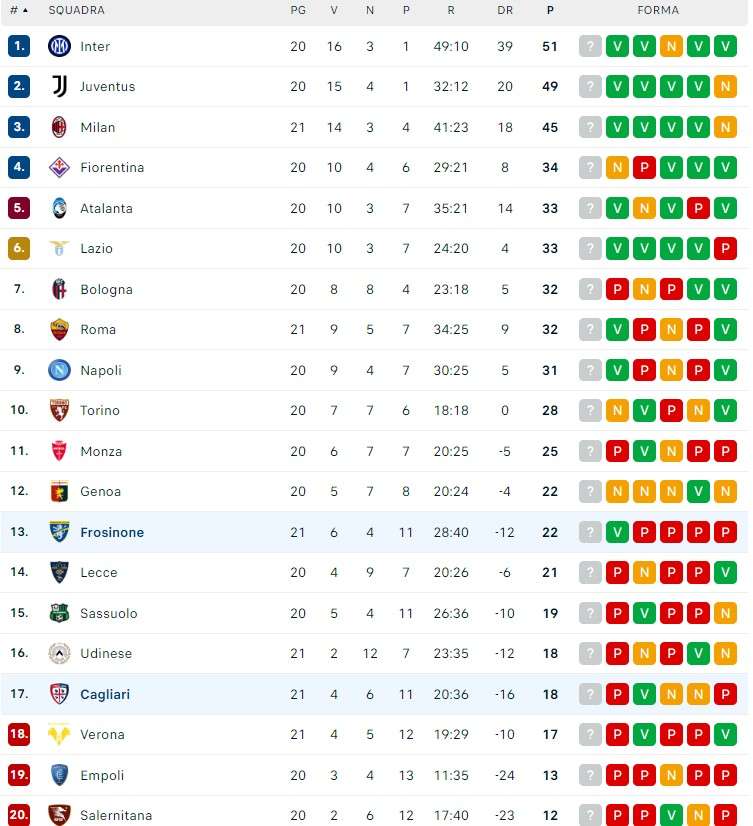Click the Torino club crest icon
753x826 pixels.
click(60, 411)
